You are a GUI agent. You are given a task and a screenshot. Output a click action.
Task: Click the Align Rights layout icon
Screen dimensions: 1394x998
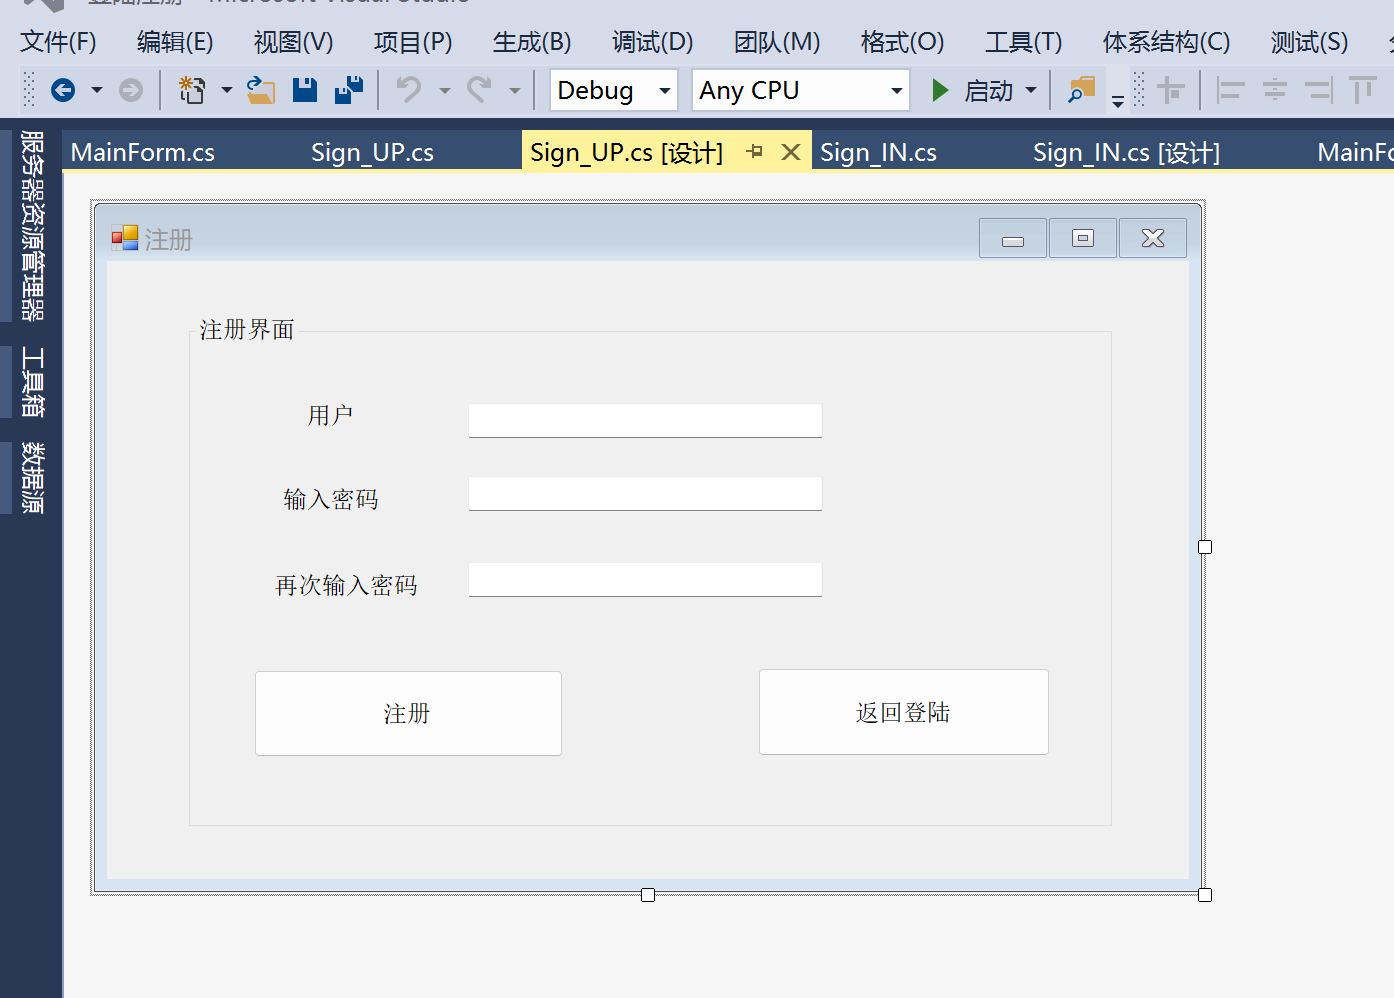pos(1319,90)
